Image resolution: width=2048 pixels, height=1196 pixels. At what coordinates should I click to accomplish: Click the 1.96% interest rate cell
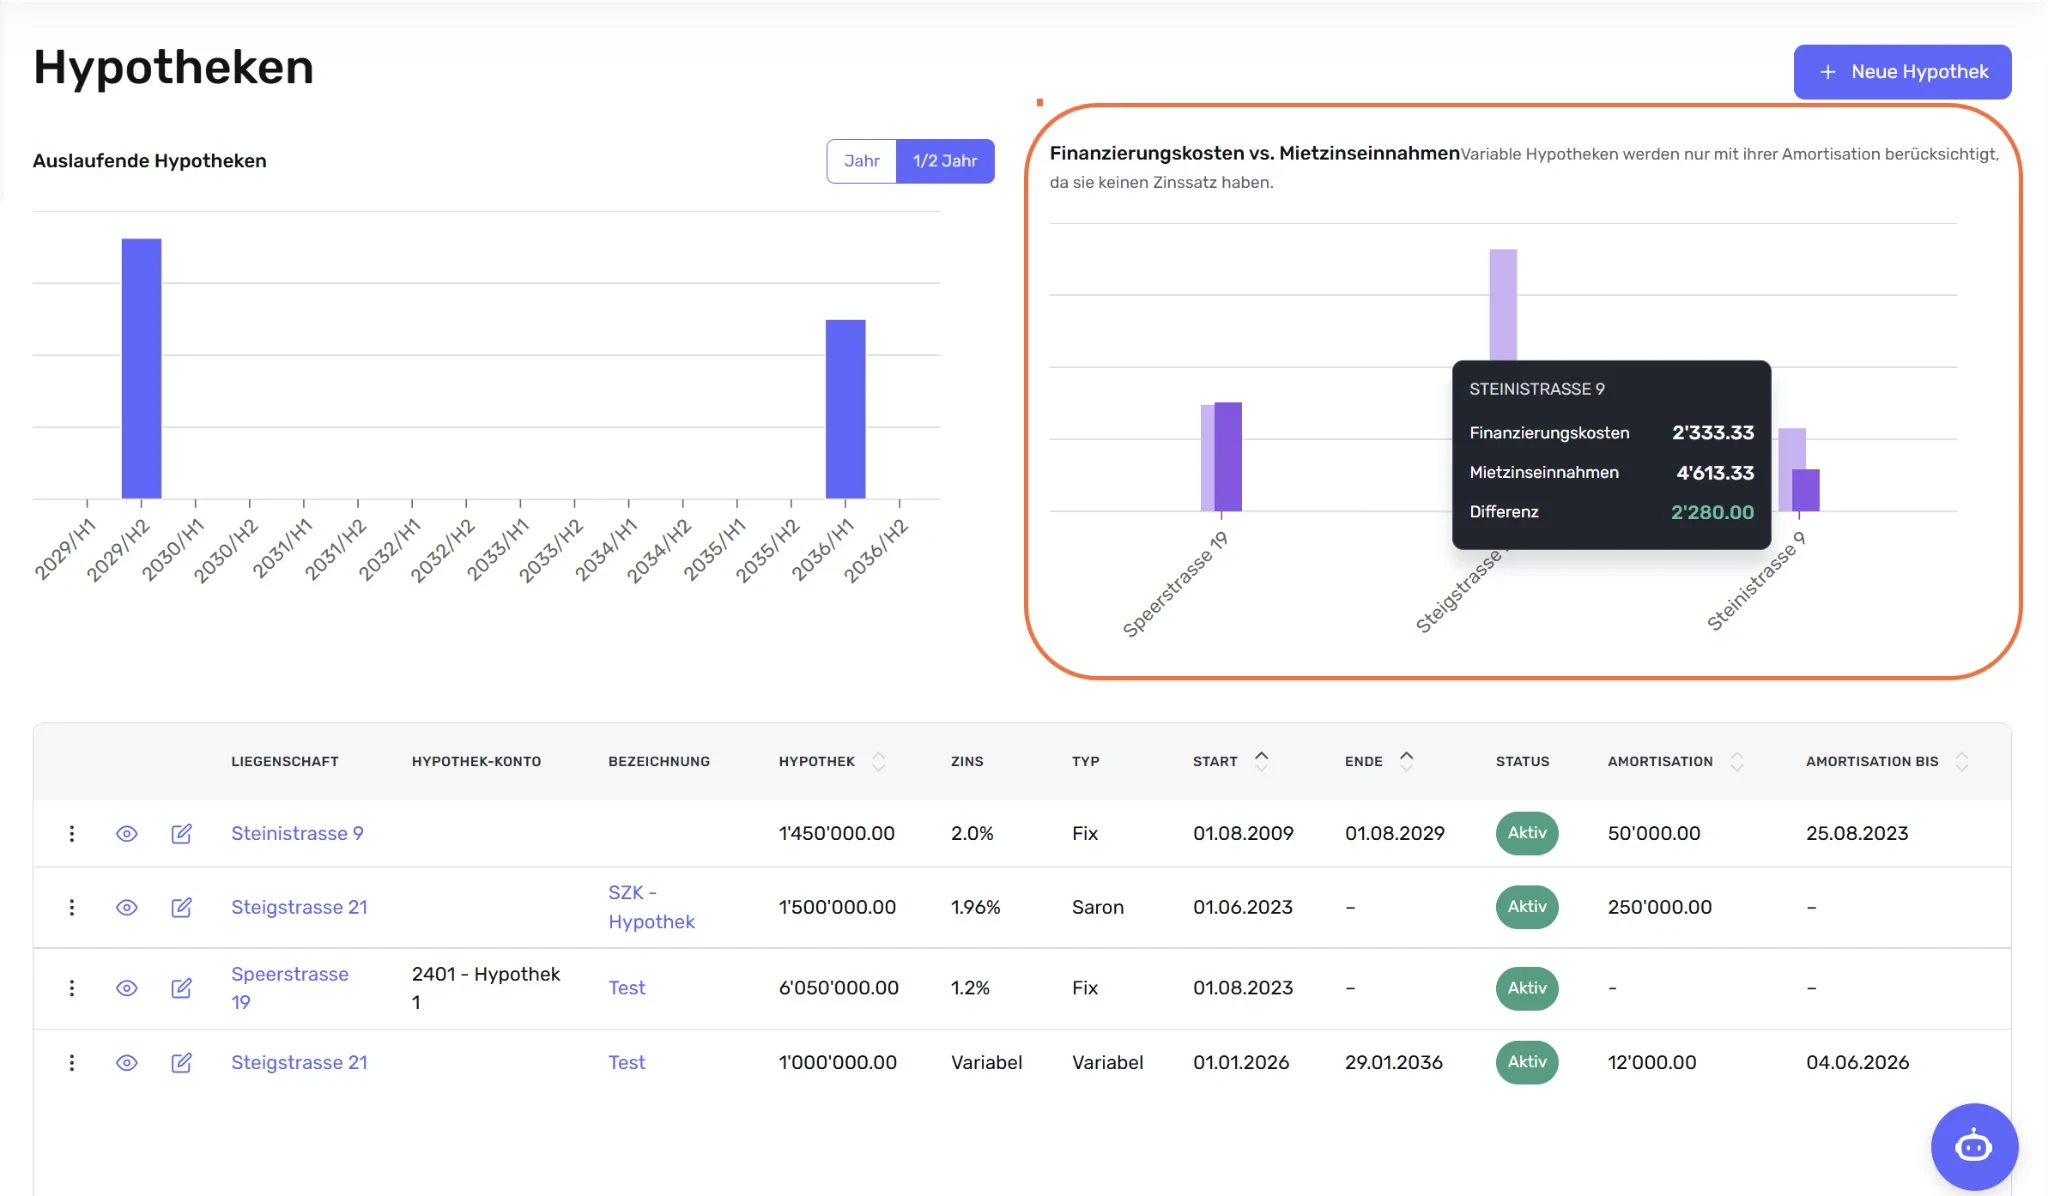975,907
